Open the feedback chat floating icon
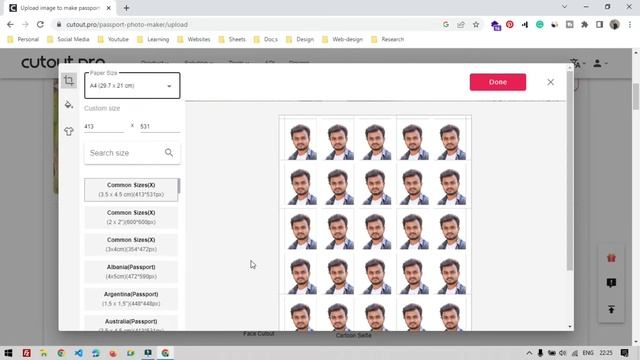This screenshot has height=360, width=640. coord(611,283)
